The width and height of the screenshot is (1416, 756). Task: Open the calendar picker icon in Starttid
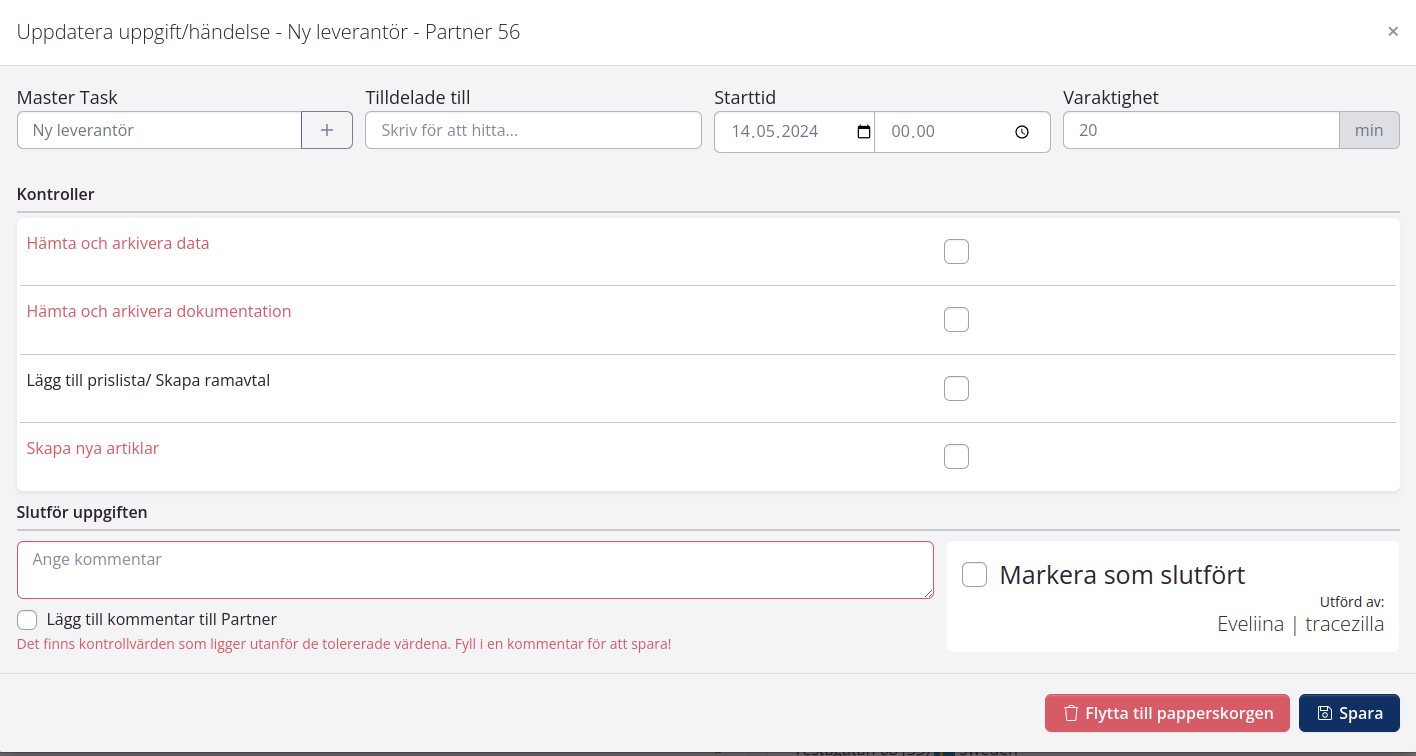[864, 132]
